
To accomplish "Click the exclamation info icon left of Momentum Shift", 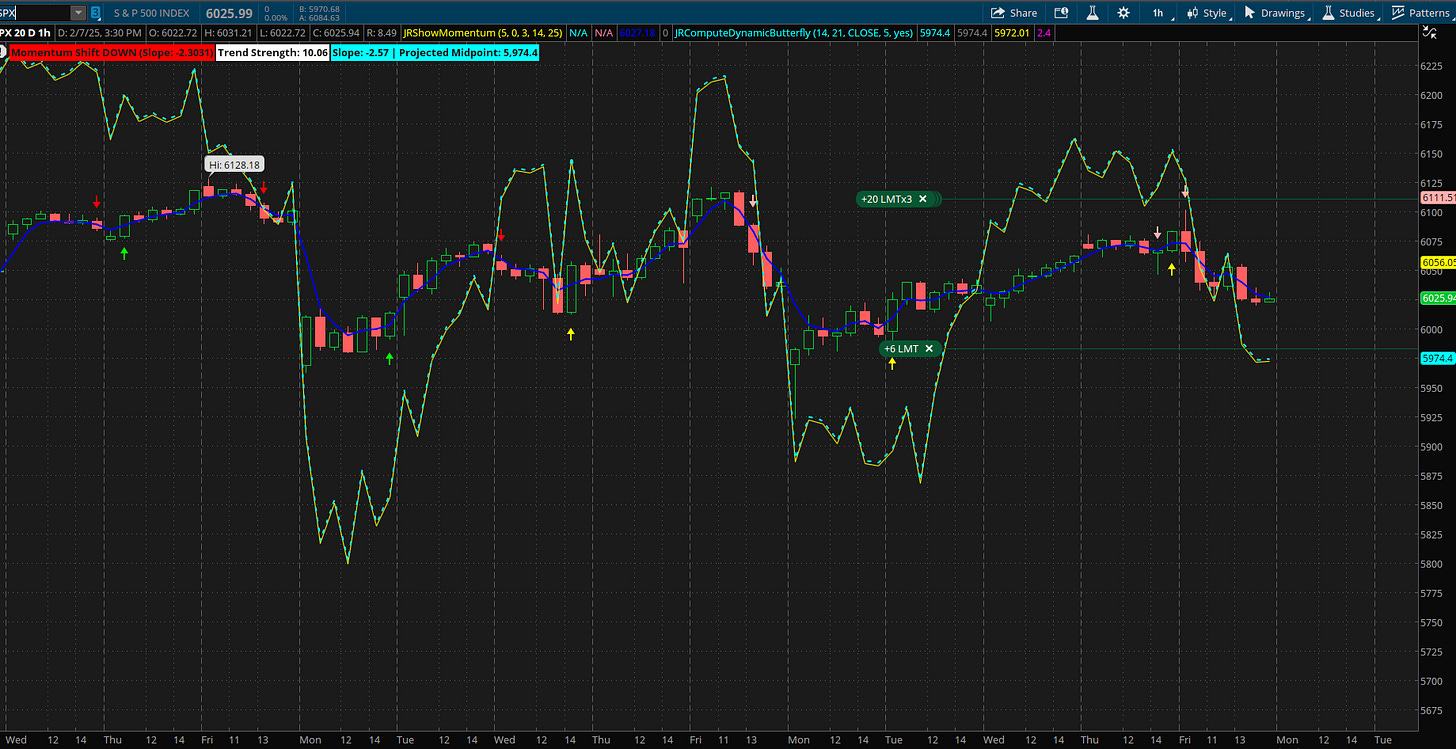I will click(4, 51).
